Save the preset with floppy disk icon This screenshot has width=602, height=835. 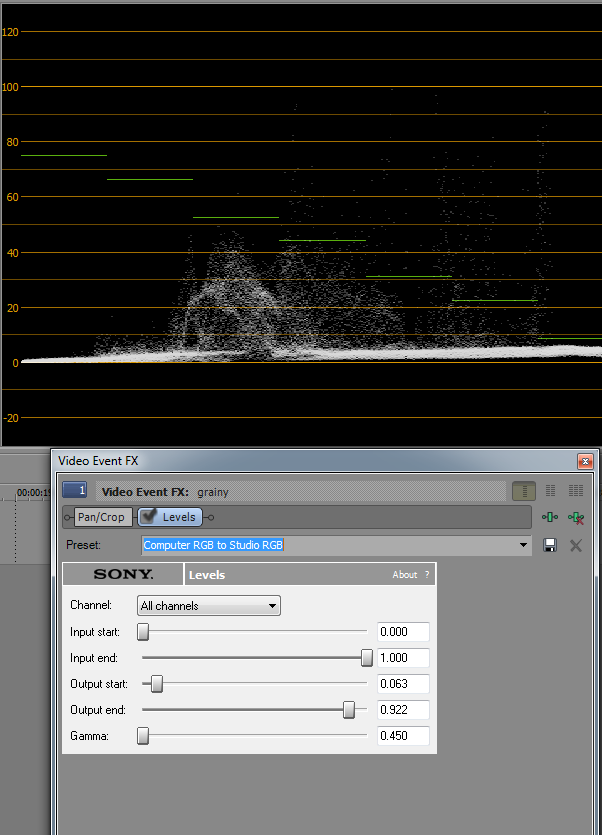tap(550, 545)
